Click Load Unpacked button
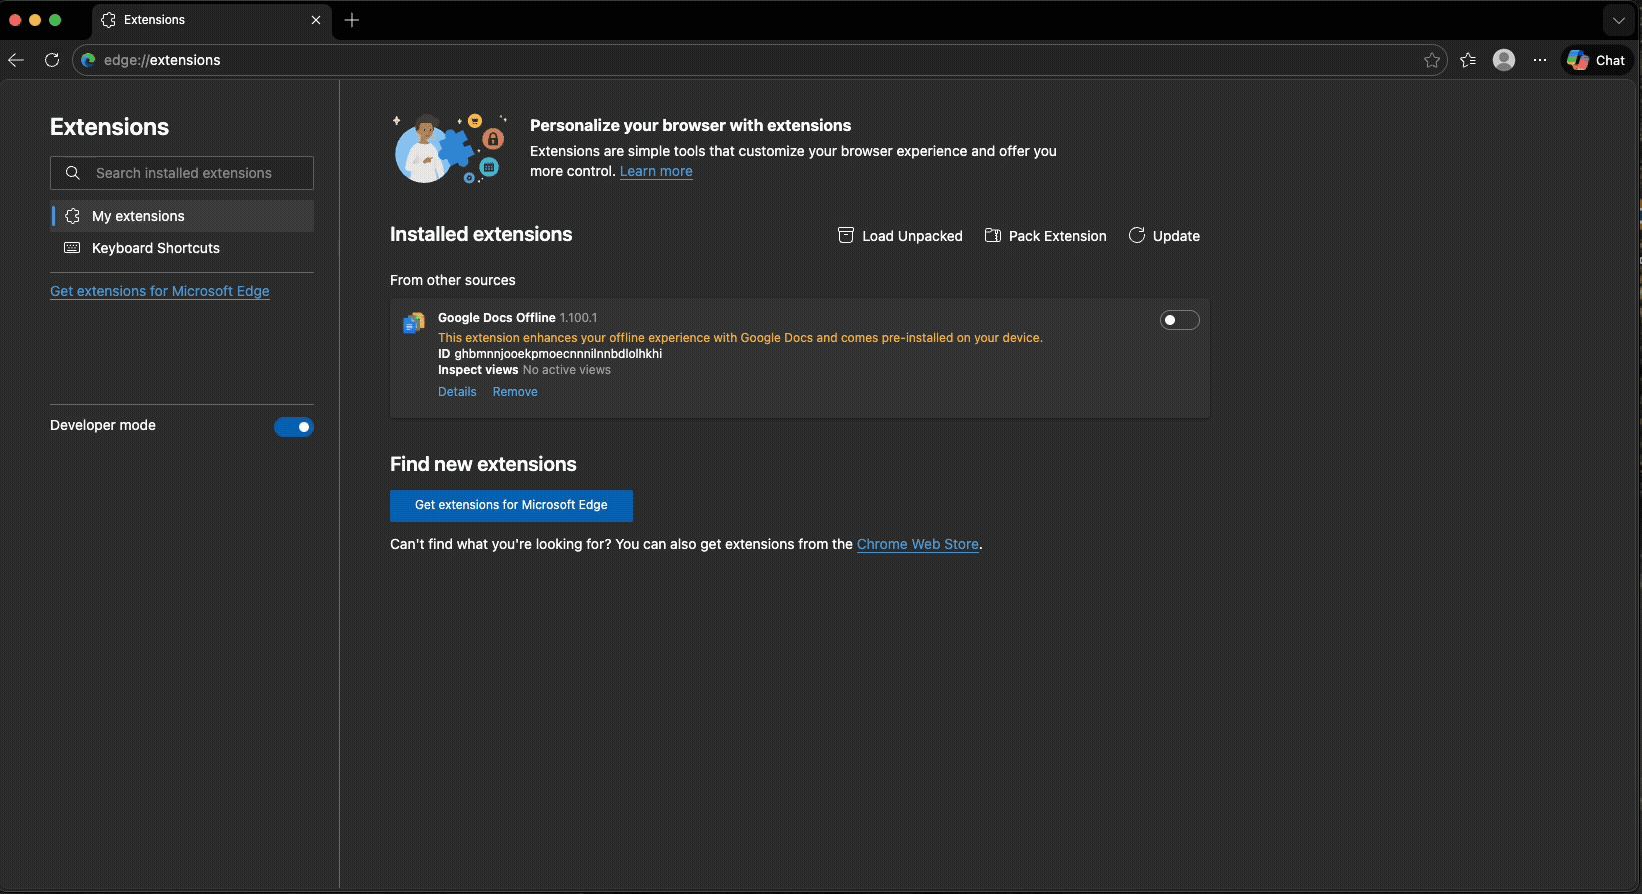 (x=900, y=236)
